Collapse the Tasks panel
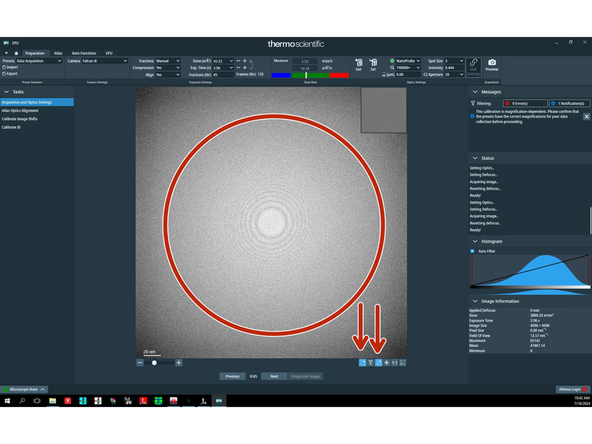This screenshot has height=444, width=592. [x=6, y=92]
